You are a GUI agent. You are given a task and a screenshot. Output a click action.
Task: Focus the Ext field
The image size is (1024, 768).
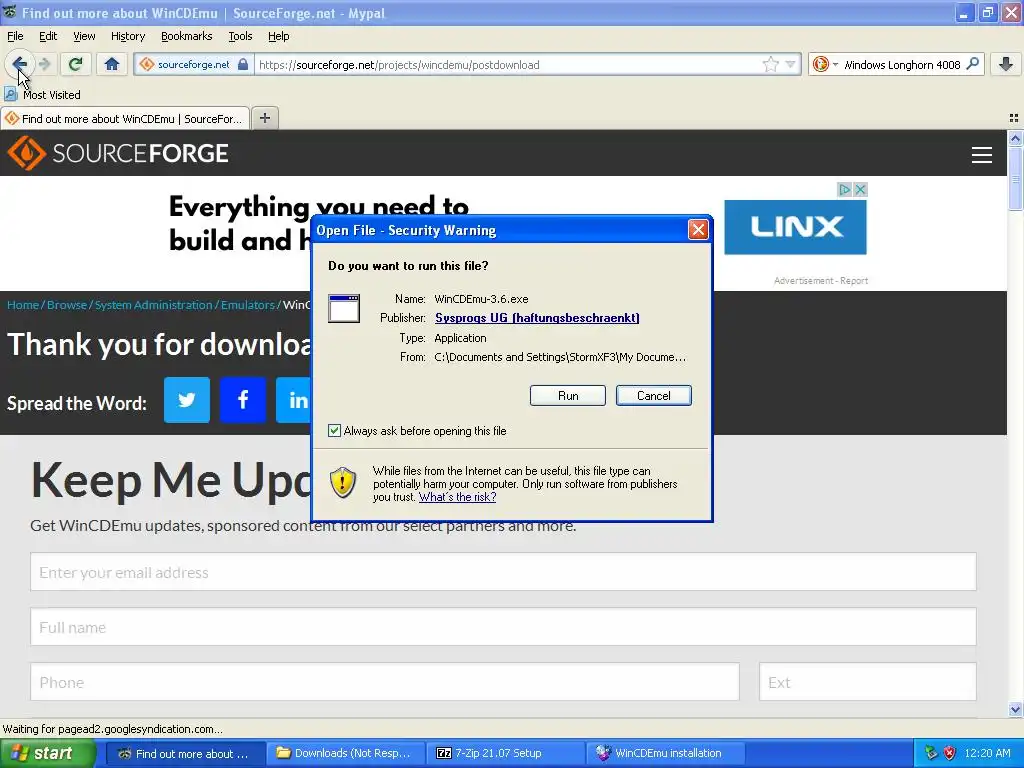coord(868,682)
